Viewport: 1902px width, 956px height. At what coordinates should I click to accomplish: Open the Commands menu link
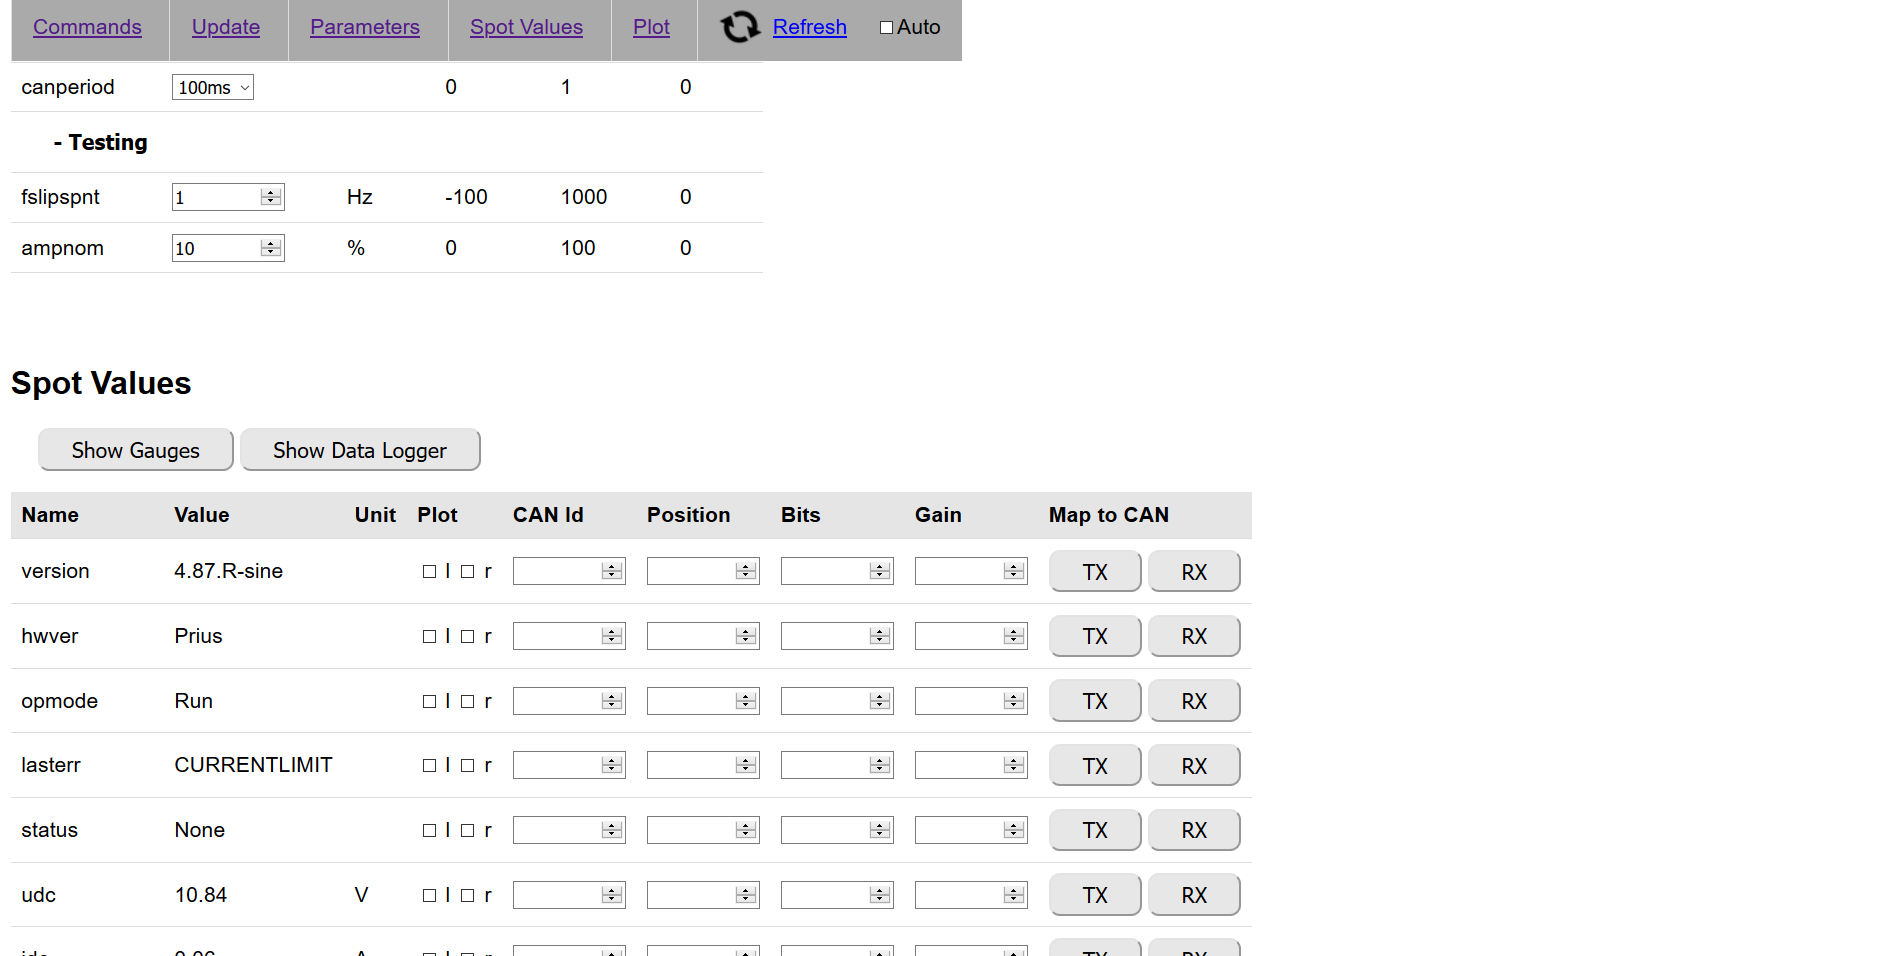[87, 27]
